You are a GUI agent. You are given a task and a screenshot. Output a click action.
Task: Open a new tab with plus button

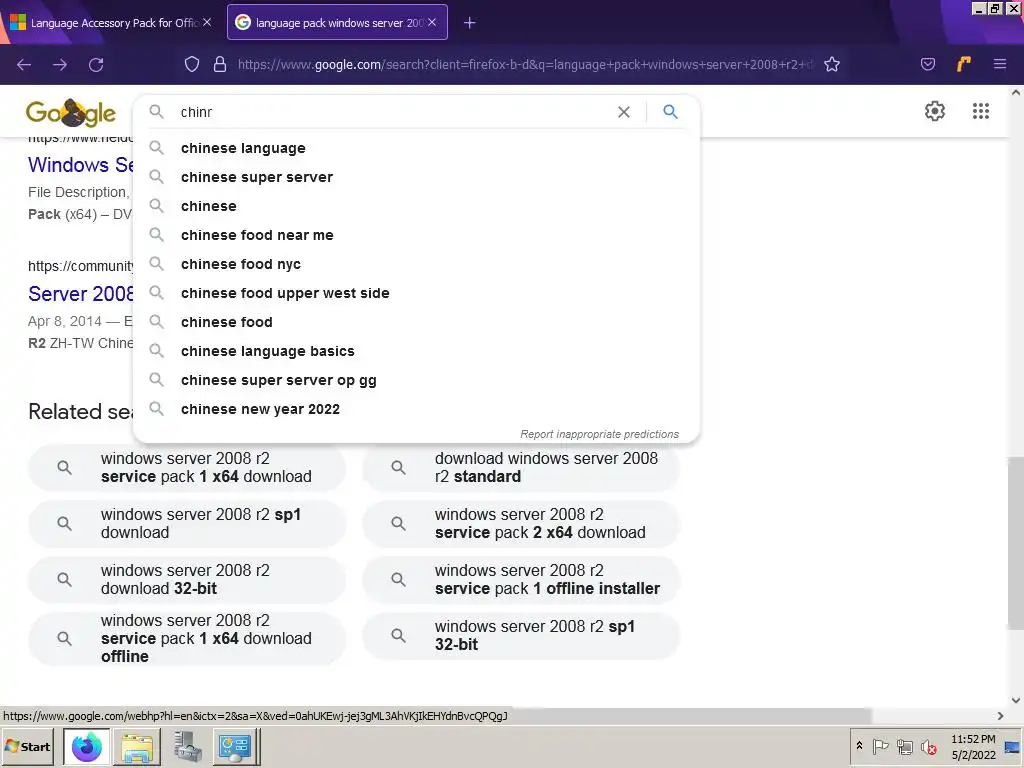(x=470, y=23)
